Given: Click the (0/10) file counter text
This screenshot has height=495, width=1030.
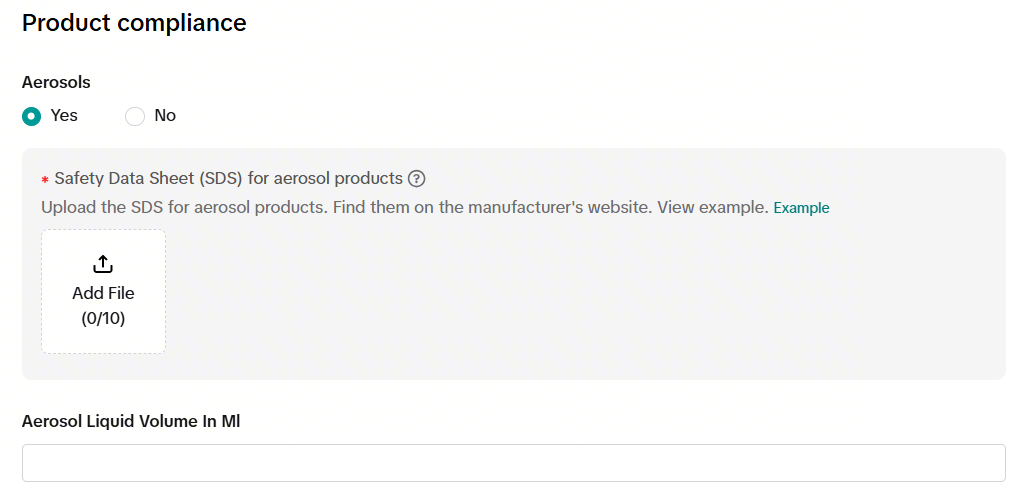Looking at the screenshot, I should 103,319.
